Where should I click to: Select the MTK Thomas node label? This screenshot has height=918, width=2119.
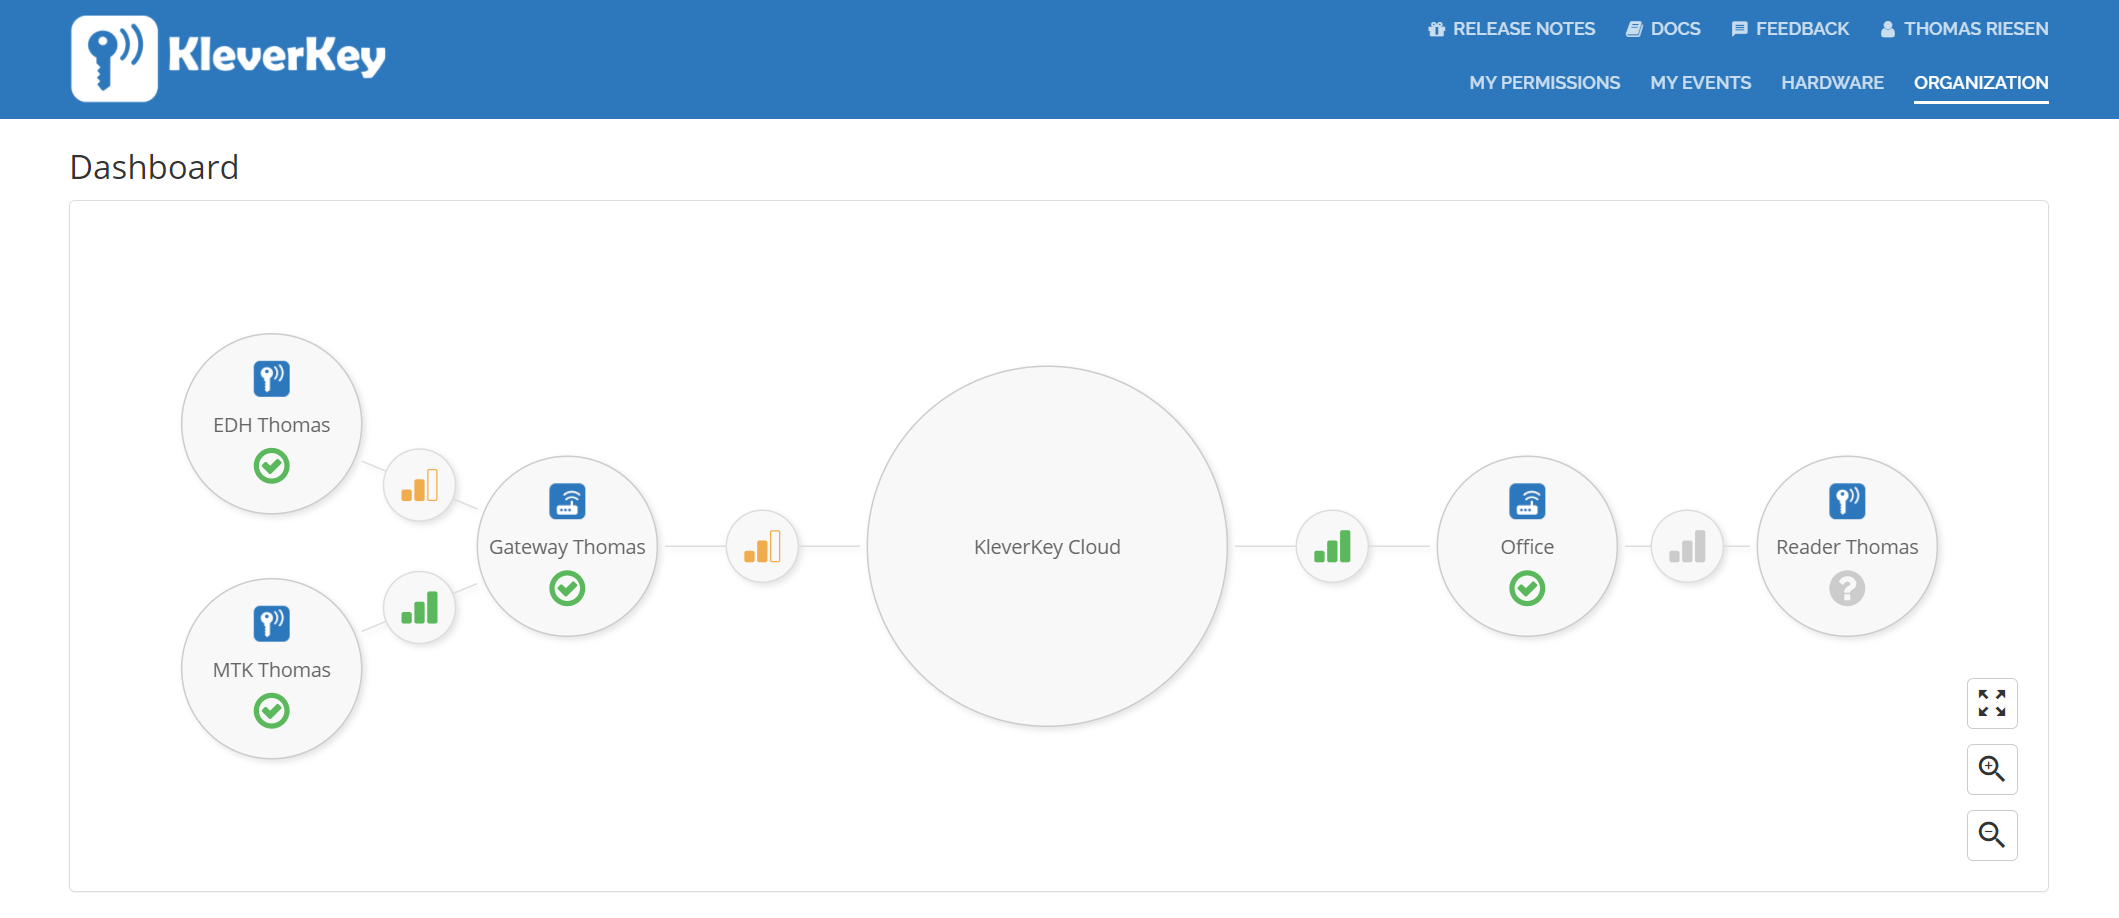click(x=271, y=670)
